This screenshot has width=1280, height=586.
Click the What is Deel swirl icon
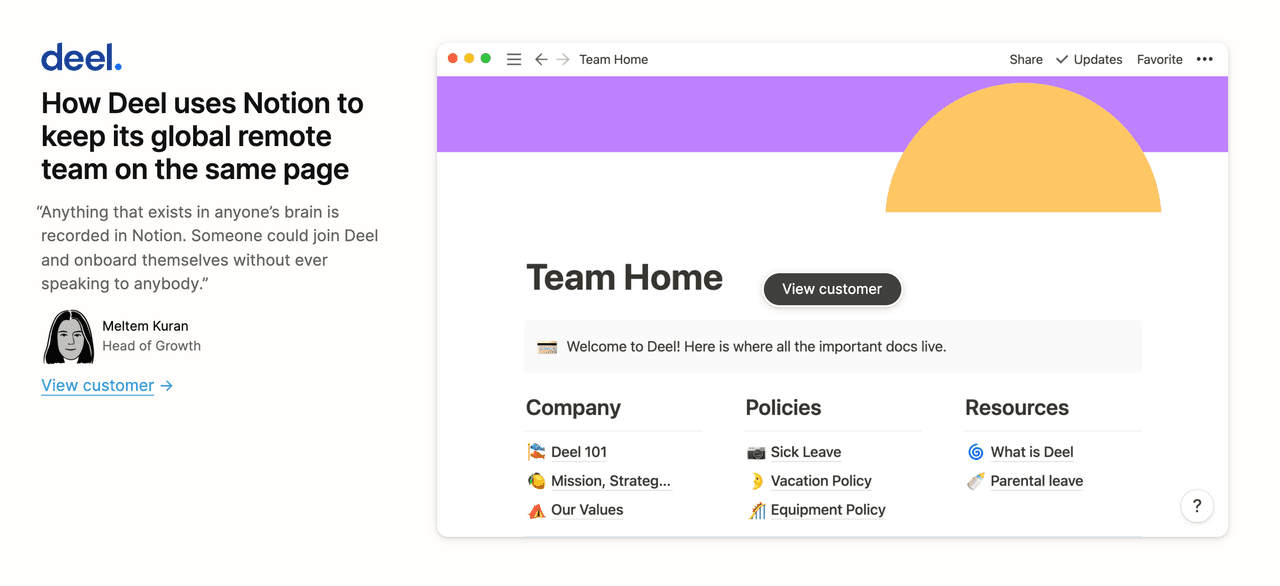pos(976,452)
